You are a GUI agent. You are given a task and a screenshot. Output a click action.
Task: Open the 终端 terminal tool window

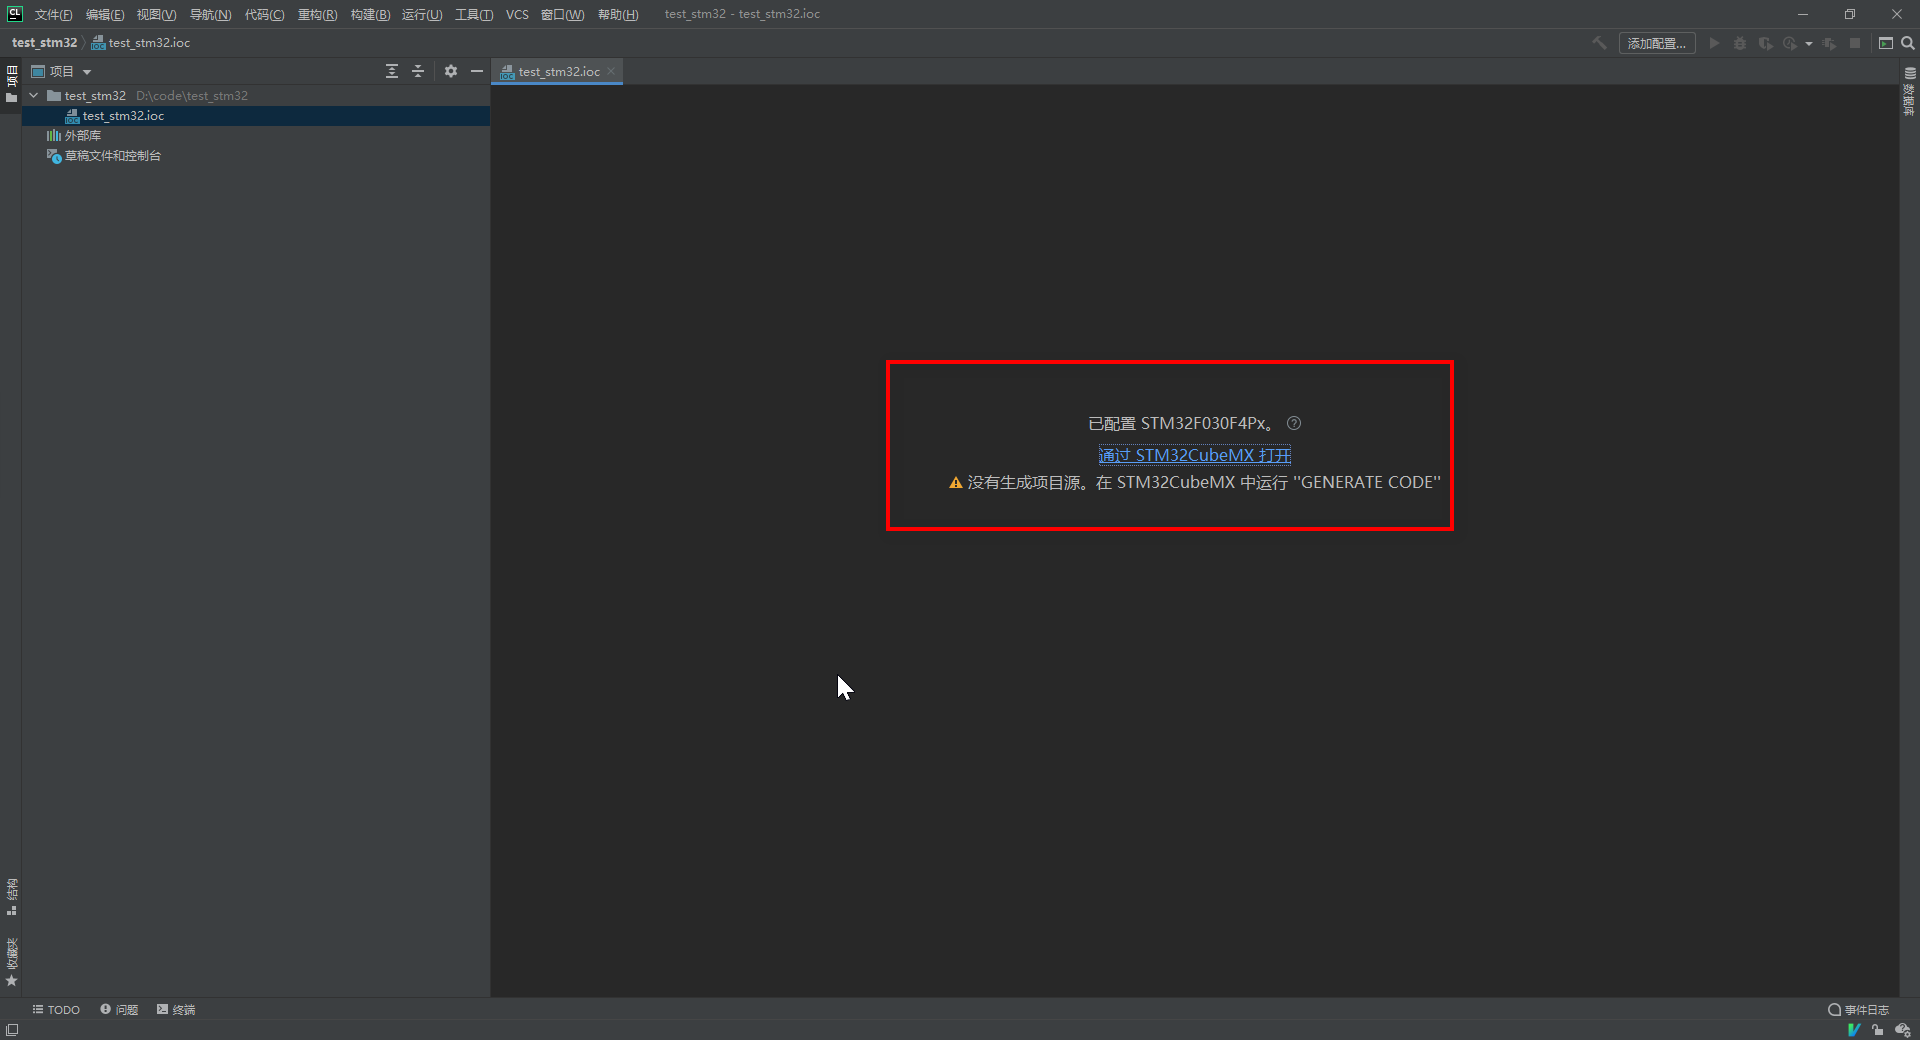click(176, 1009)
